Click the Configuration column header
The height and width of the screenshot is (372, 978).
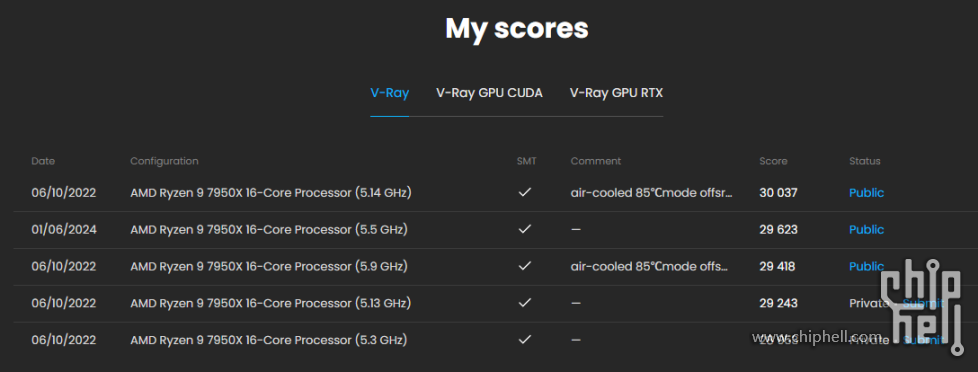pyautogui.click(x=164, y=161)
